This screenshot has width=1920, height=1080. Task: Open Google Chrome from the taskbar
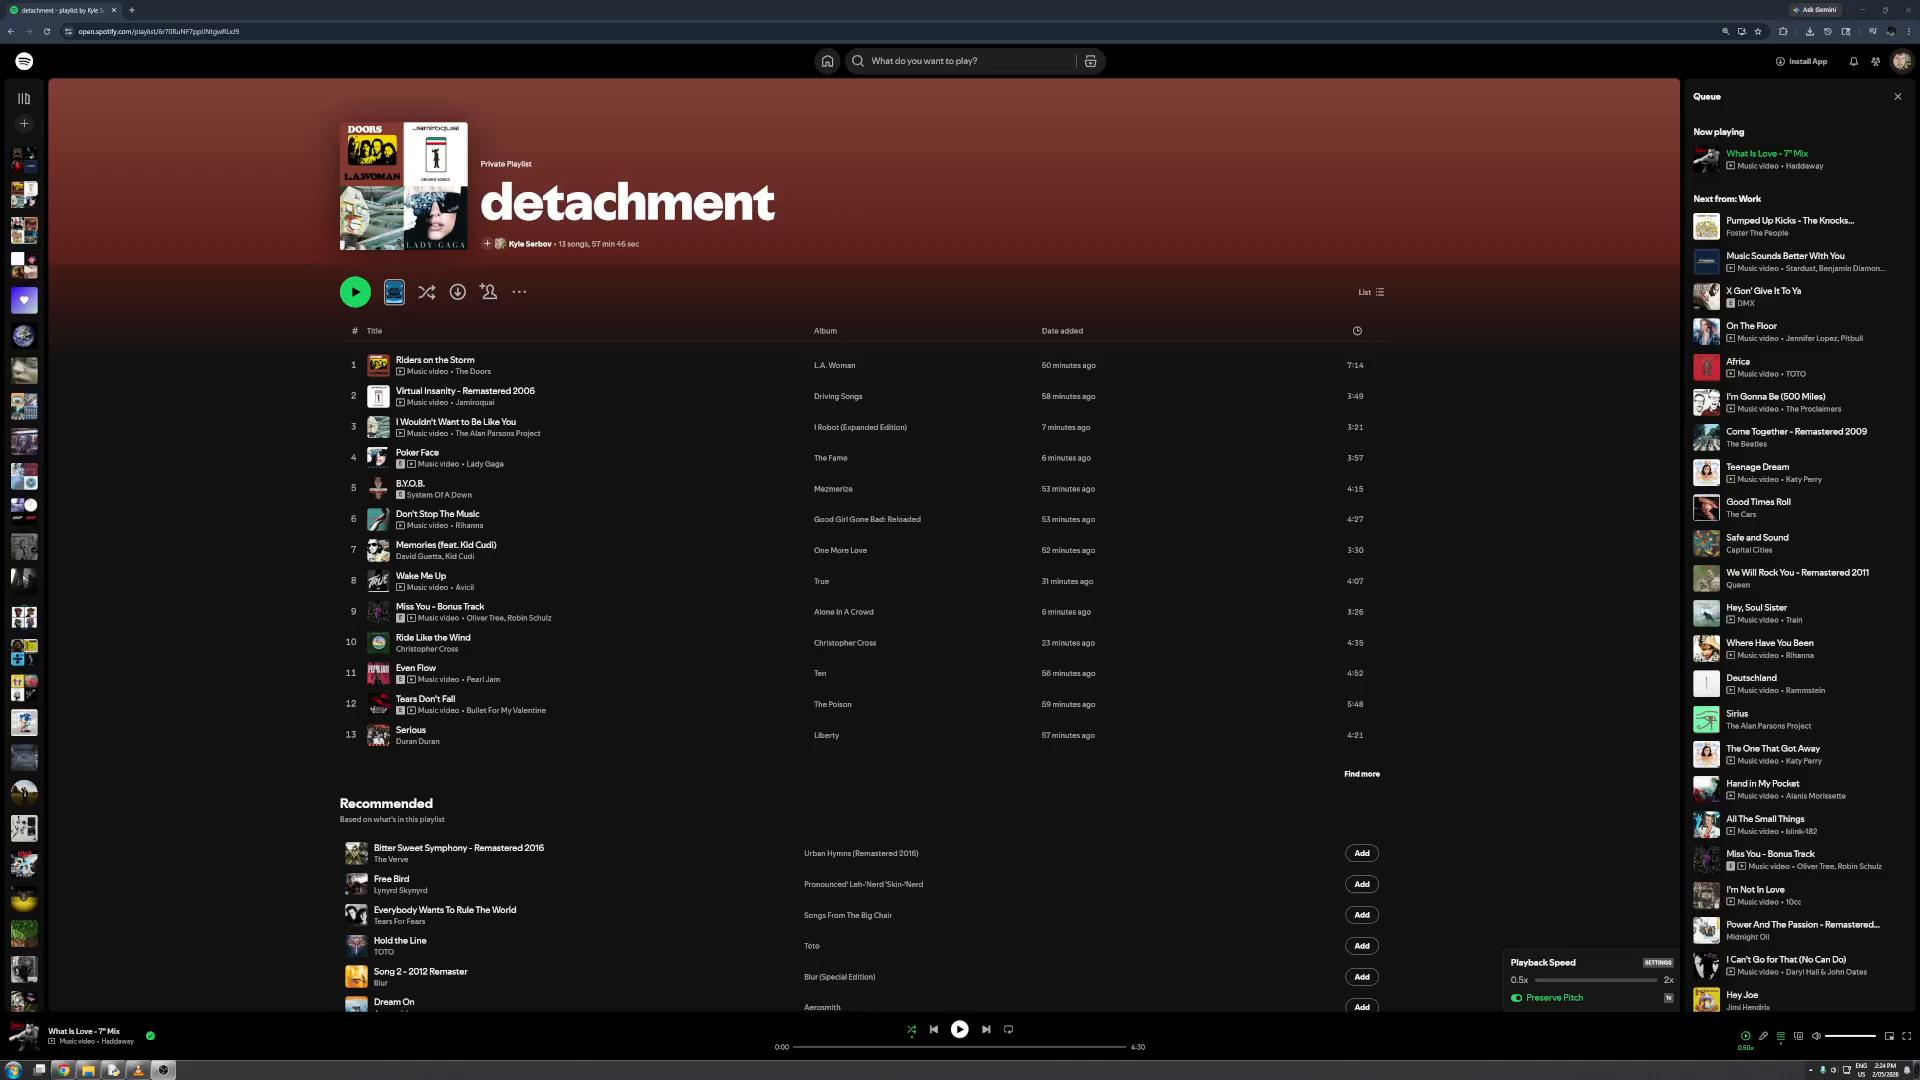point(63,1070)
